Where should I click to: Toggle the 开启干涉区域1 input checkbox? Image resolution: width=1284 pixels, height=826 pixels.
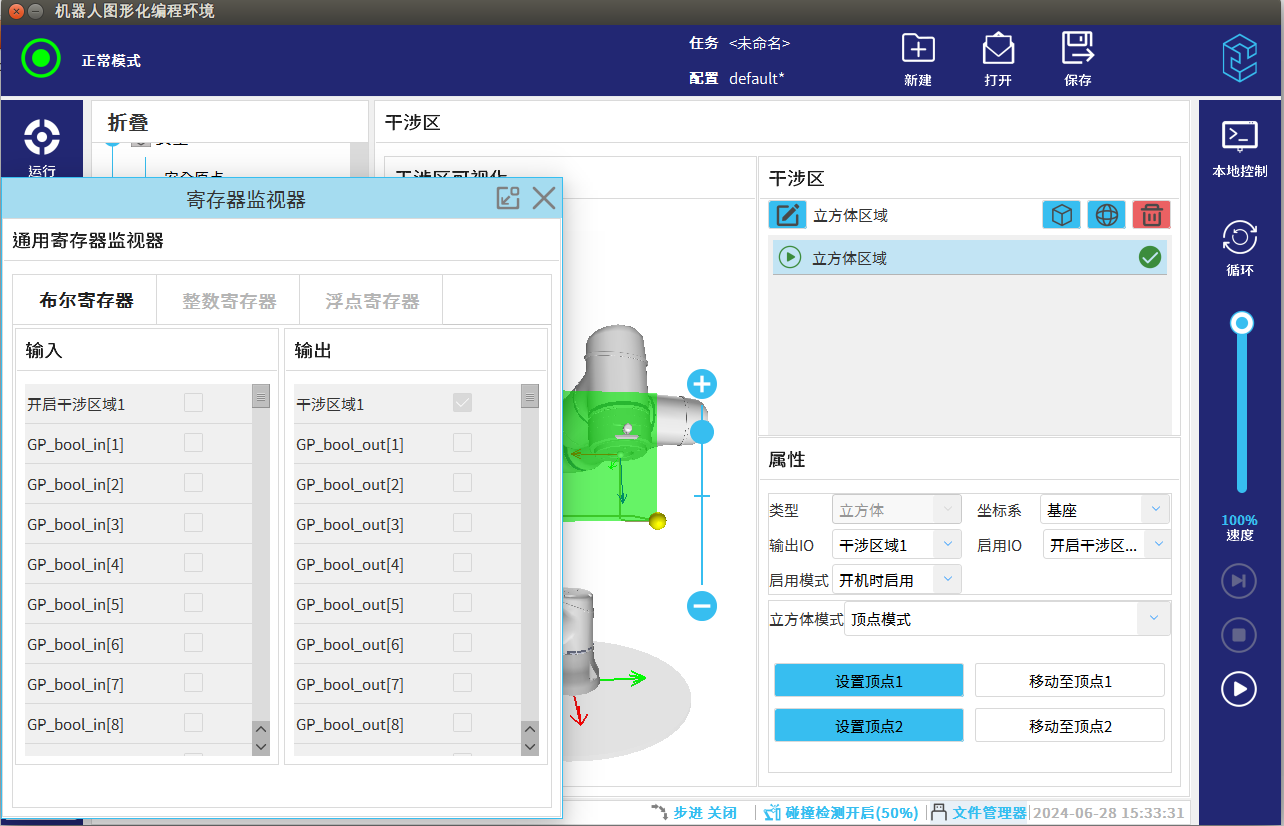coord(193,403)
